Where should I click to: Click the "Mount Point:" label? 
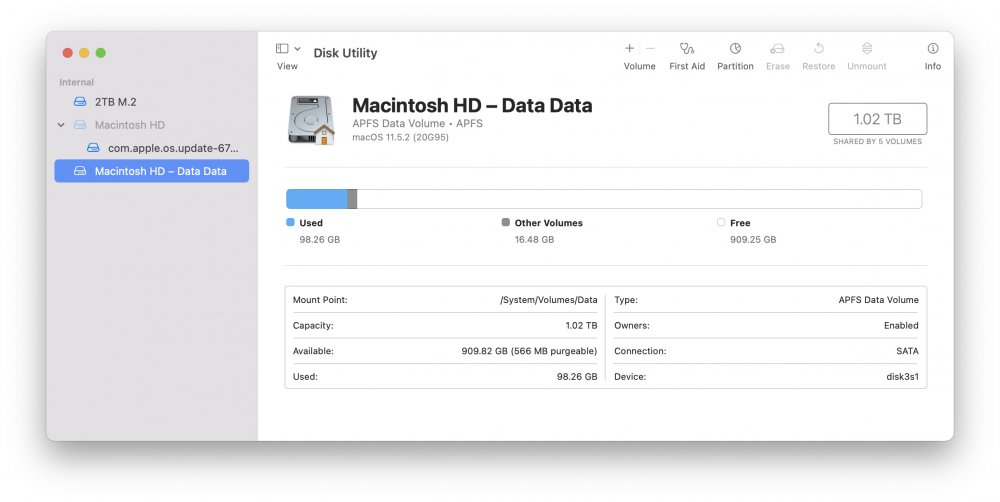click(x=320, y=300)
